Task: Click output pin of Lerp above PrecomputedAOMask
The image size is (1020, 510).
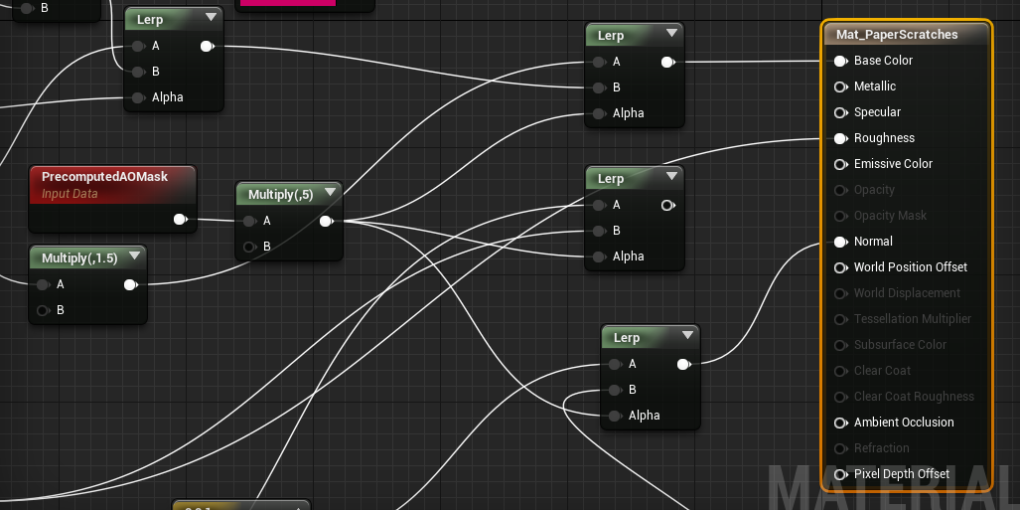Action: (x=207, y=46)
